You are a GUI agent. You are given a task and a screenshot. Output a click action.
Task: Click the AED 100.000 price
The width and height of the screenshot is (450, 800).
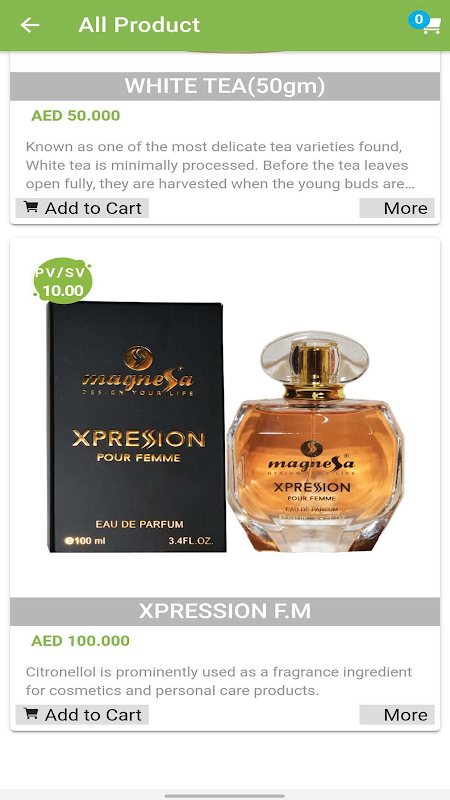81,641
